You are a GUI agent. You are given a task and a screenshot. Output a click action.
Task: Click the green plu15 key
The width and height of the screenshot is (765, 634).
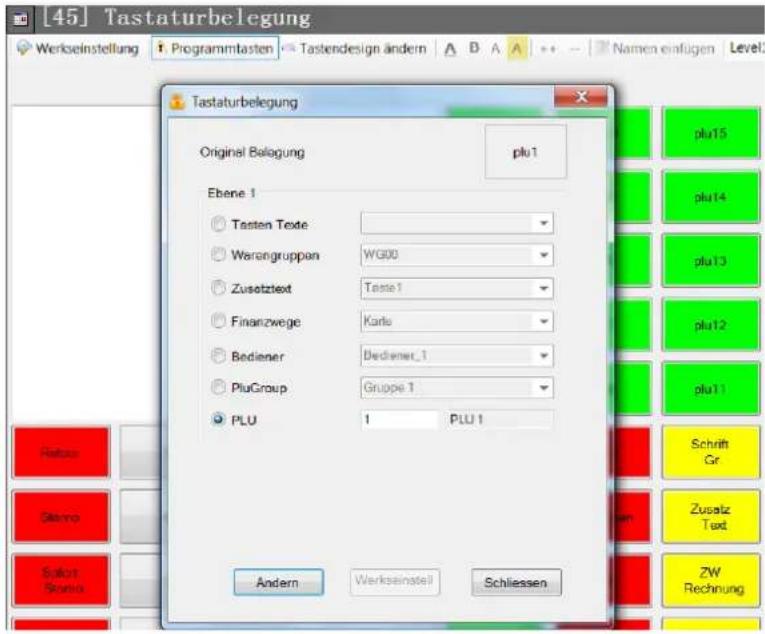pyautogui.click(x=711, y=133)
